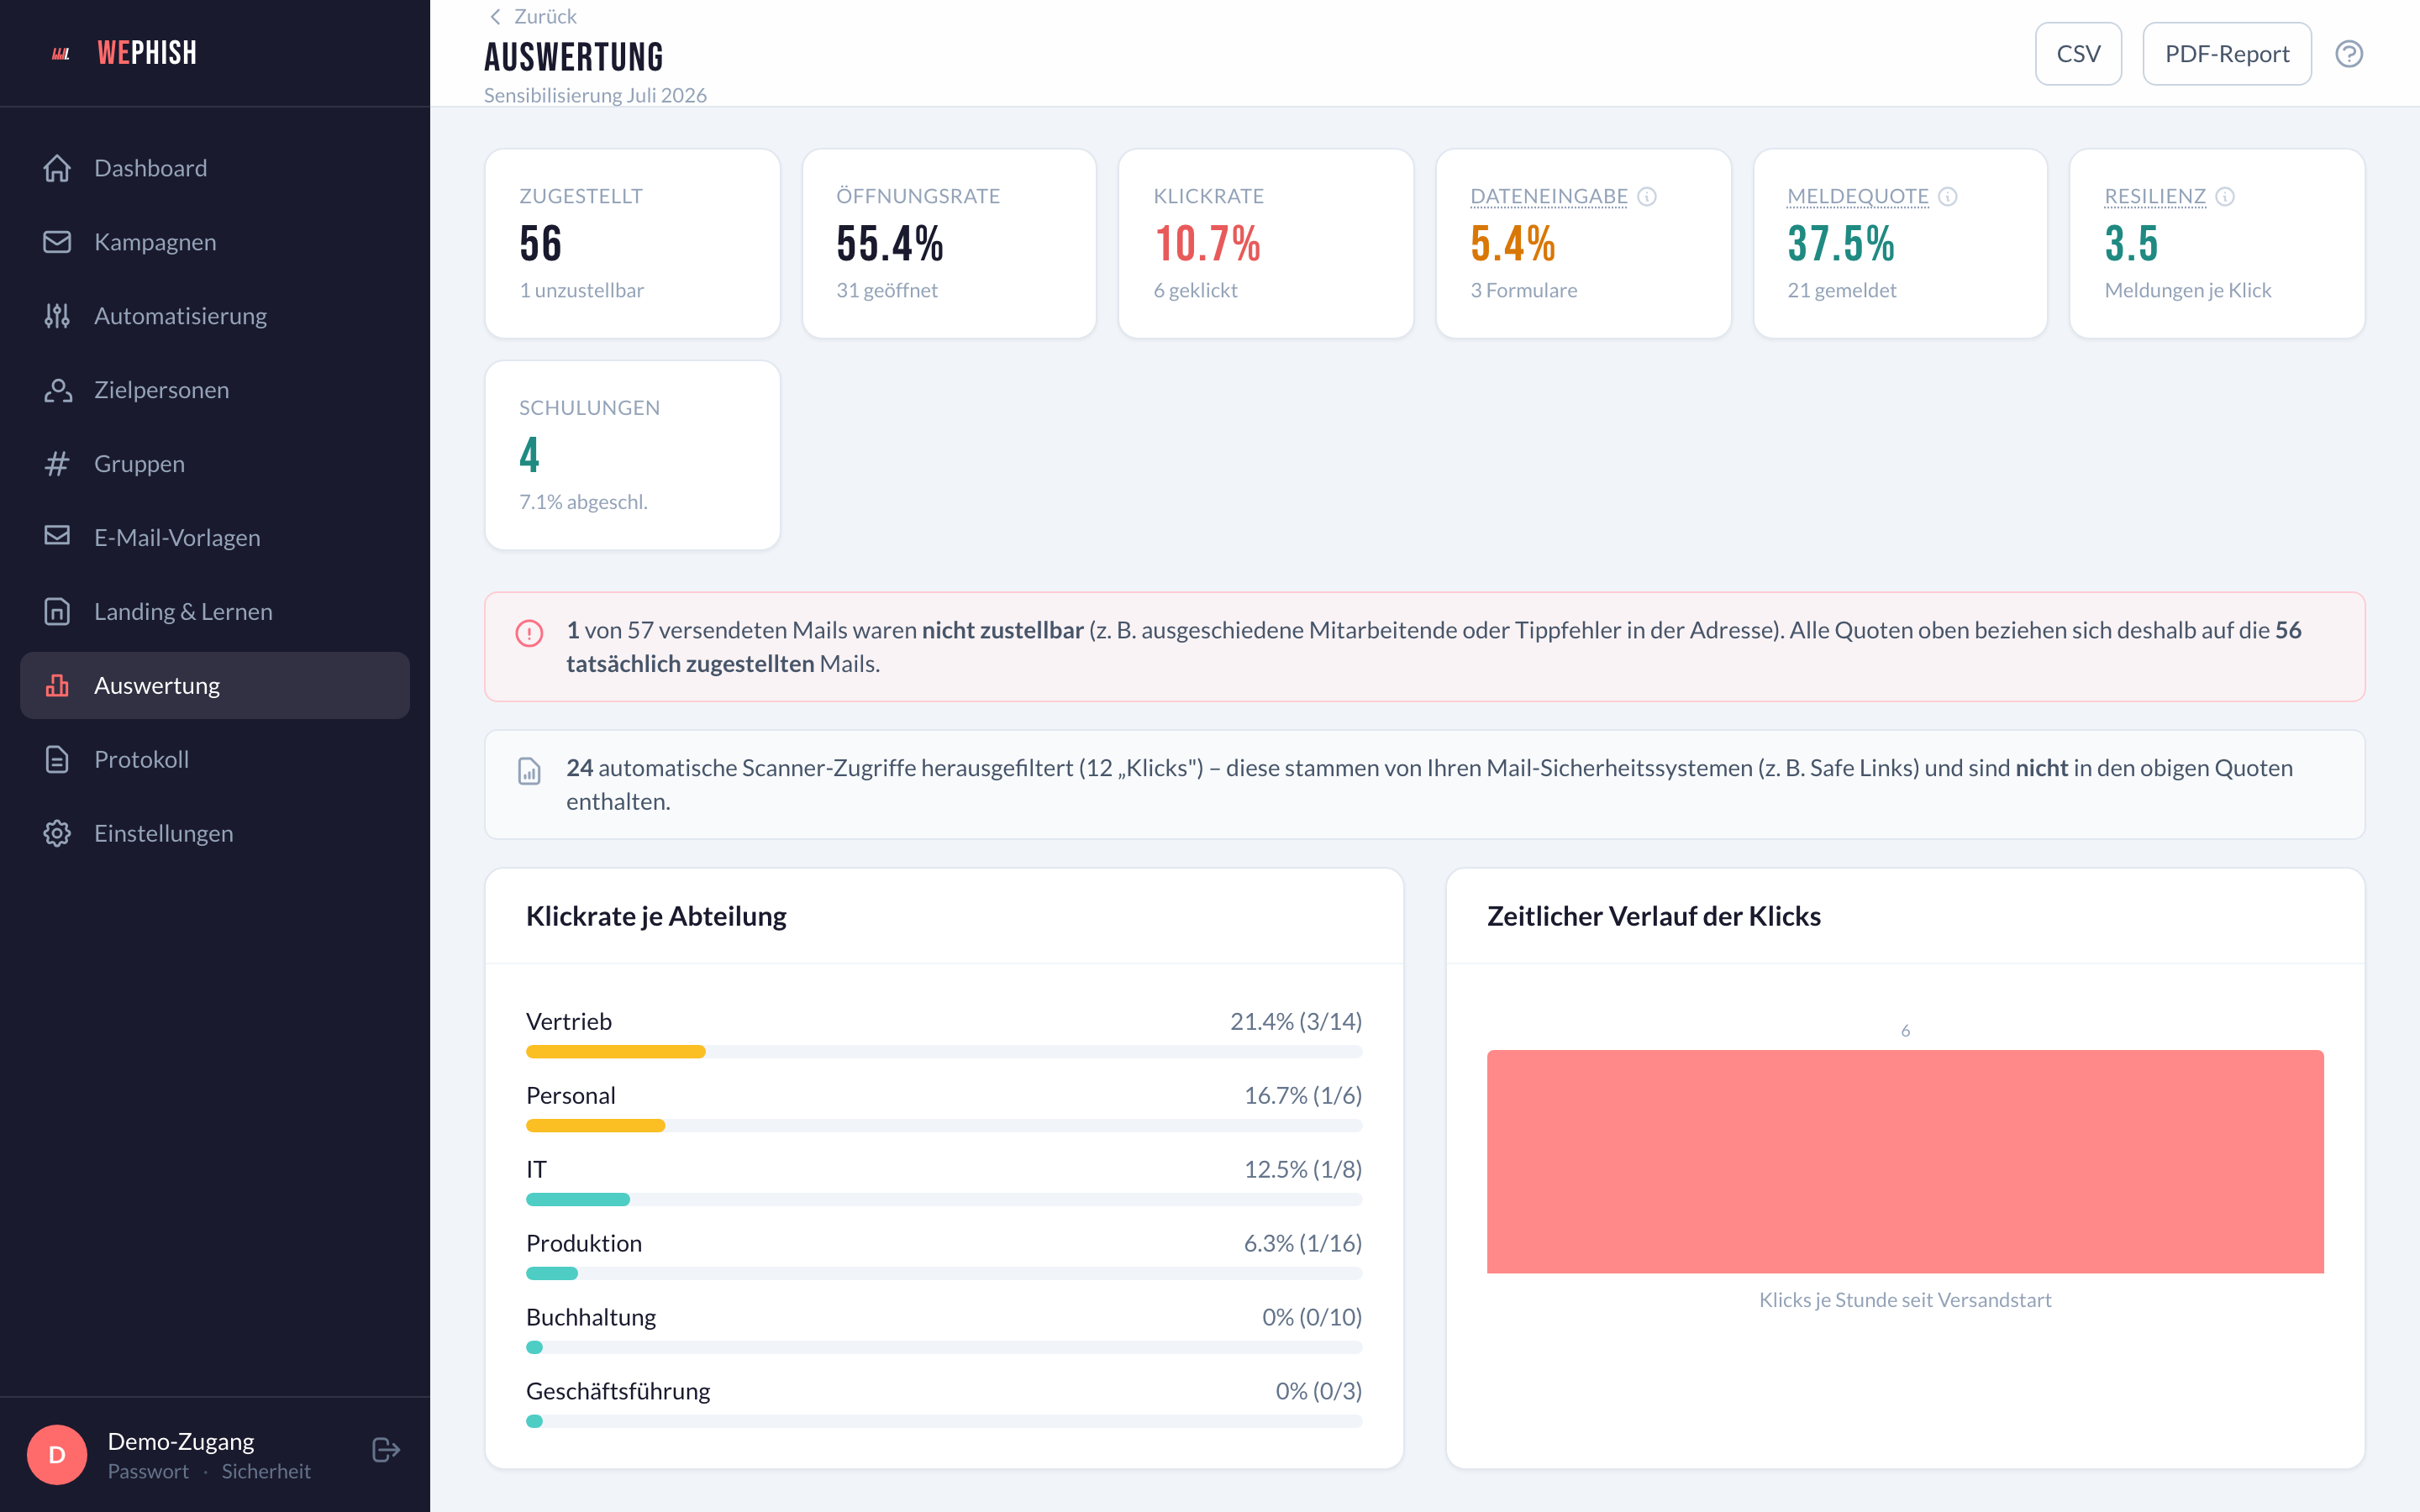Image resolution: width=2420 pixels, height=1512 pixels.
Task: Click the red bar in the Klicks chart
Action: pyautogui.click(x=1905, y=1161)
